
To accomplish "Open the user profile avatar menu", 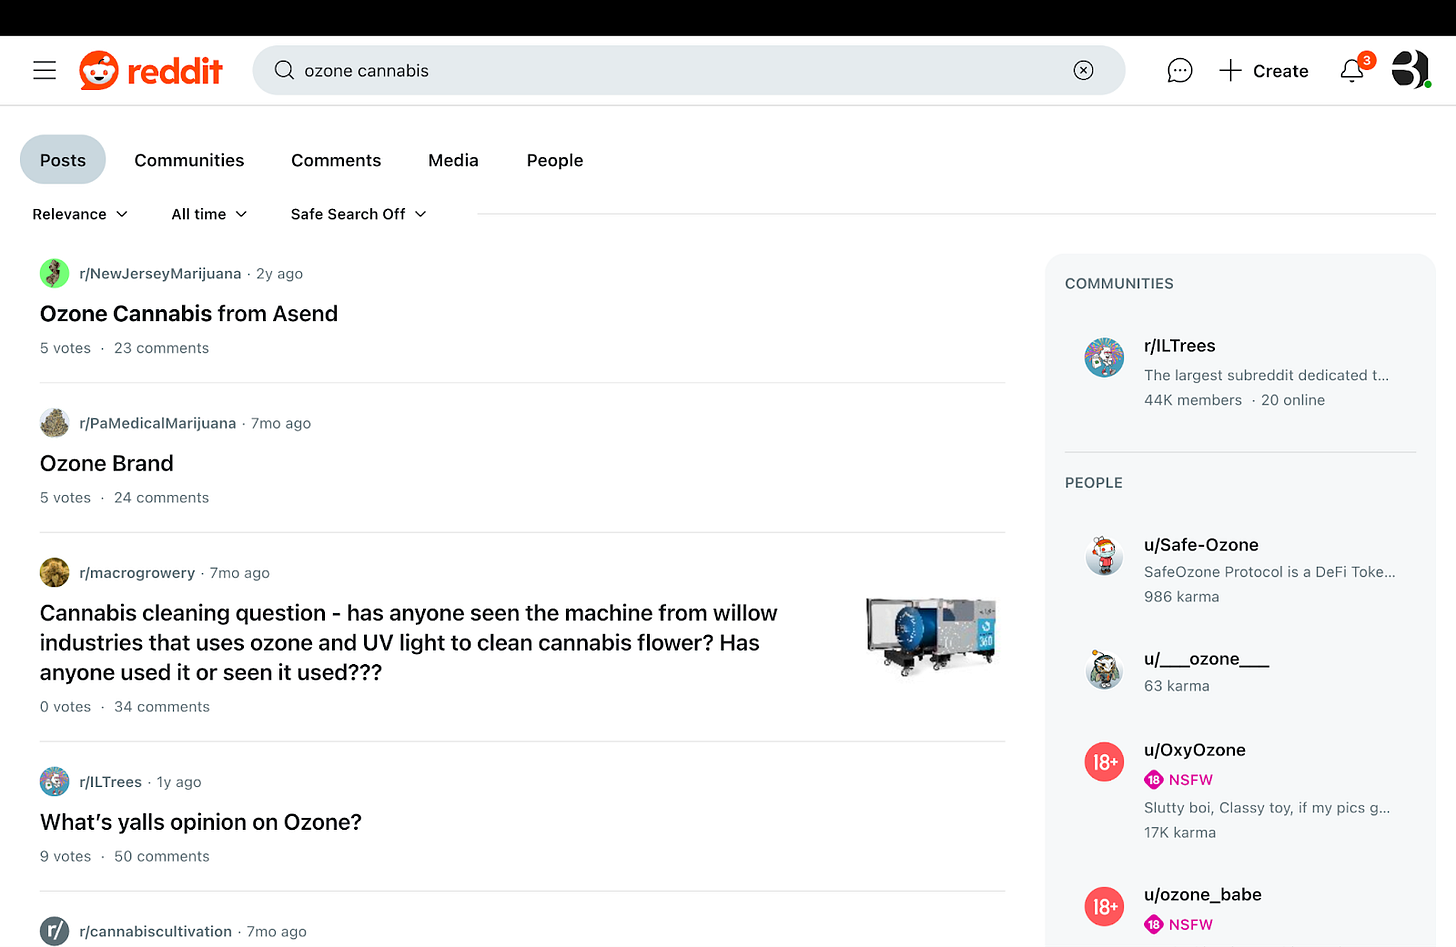I will (1411, 69).
